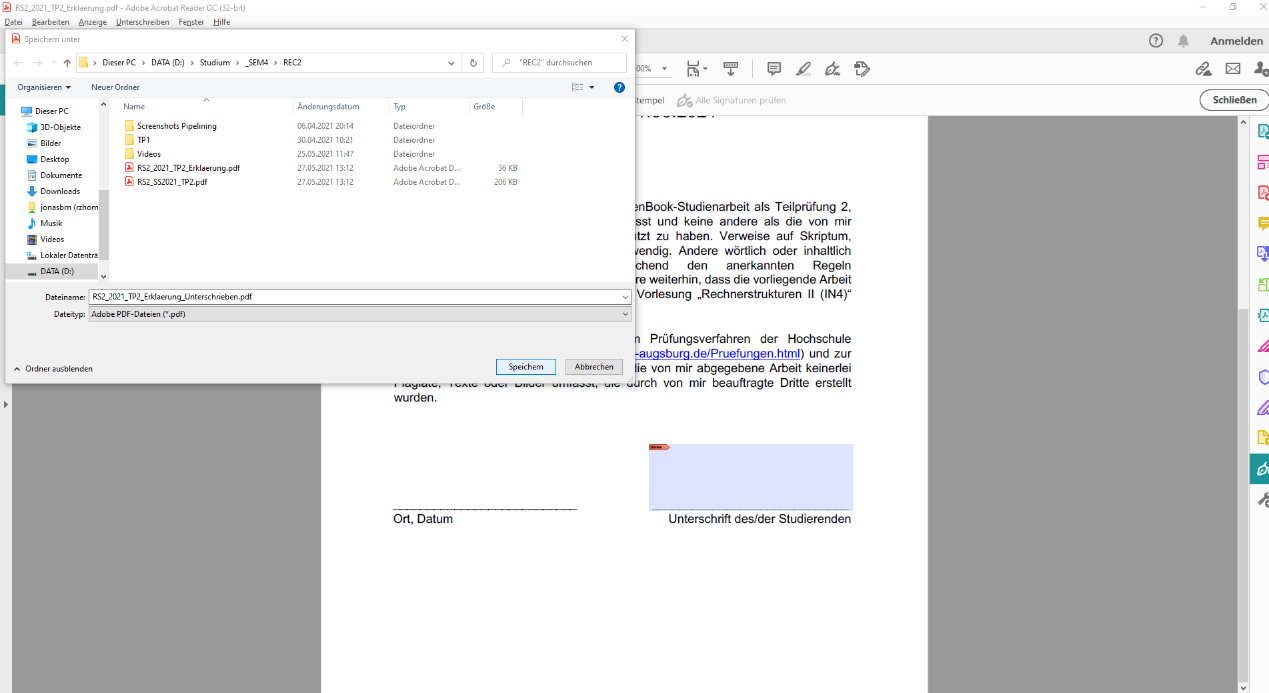Sort files by Änderungsdatum column header
Image resolution: width=1269 pixels, height=693 pixels.
click(x=328, y=106)
